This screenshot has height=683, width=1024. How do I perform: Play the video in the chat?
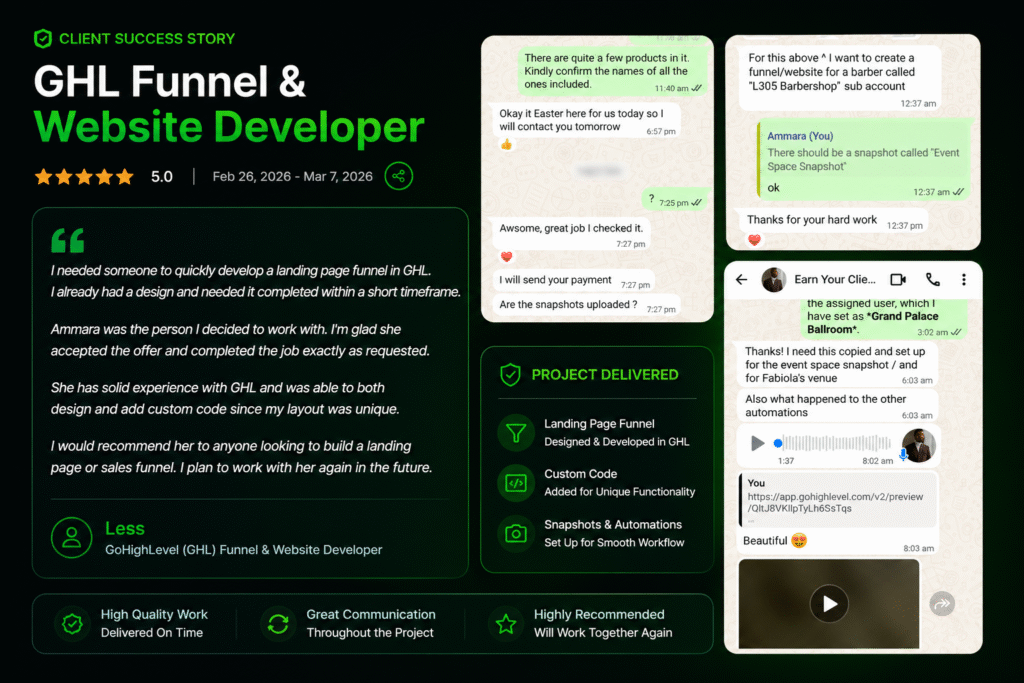(829, 603)
